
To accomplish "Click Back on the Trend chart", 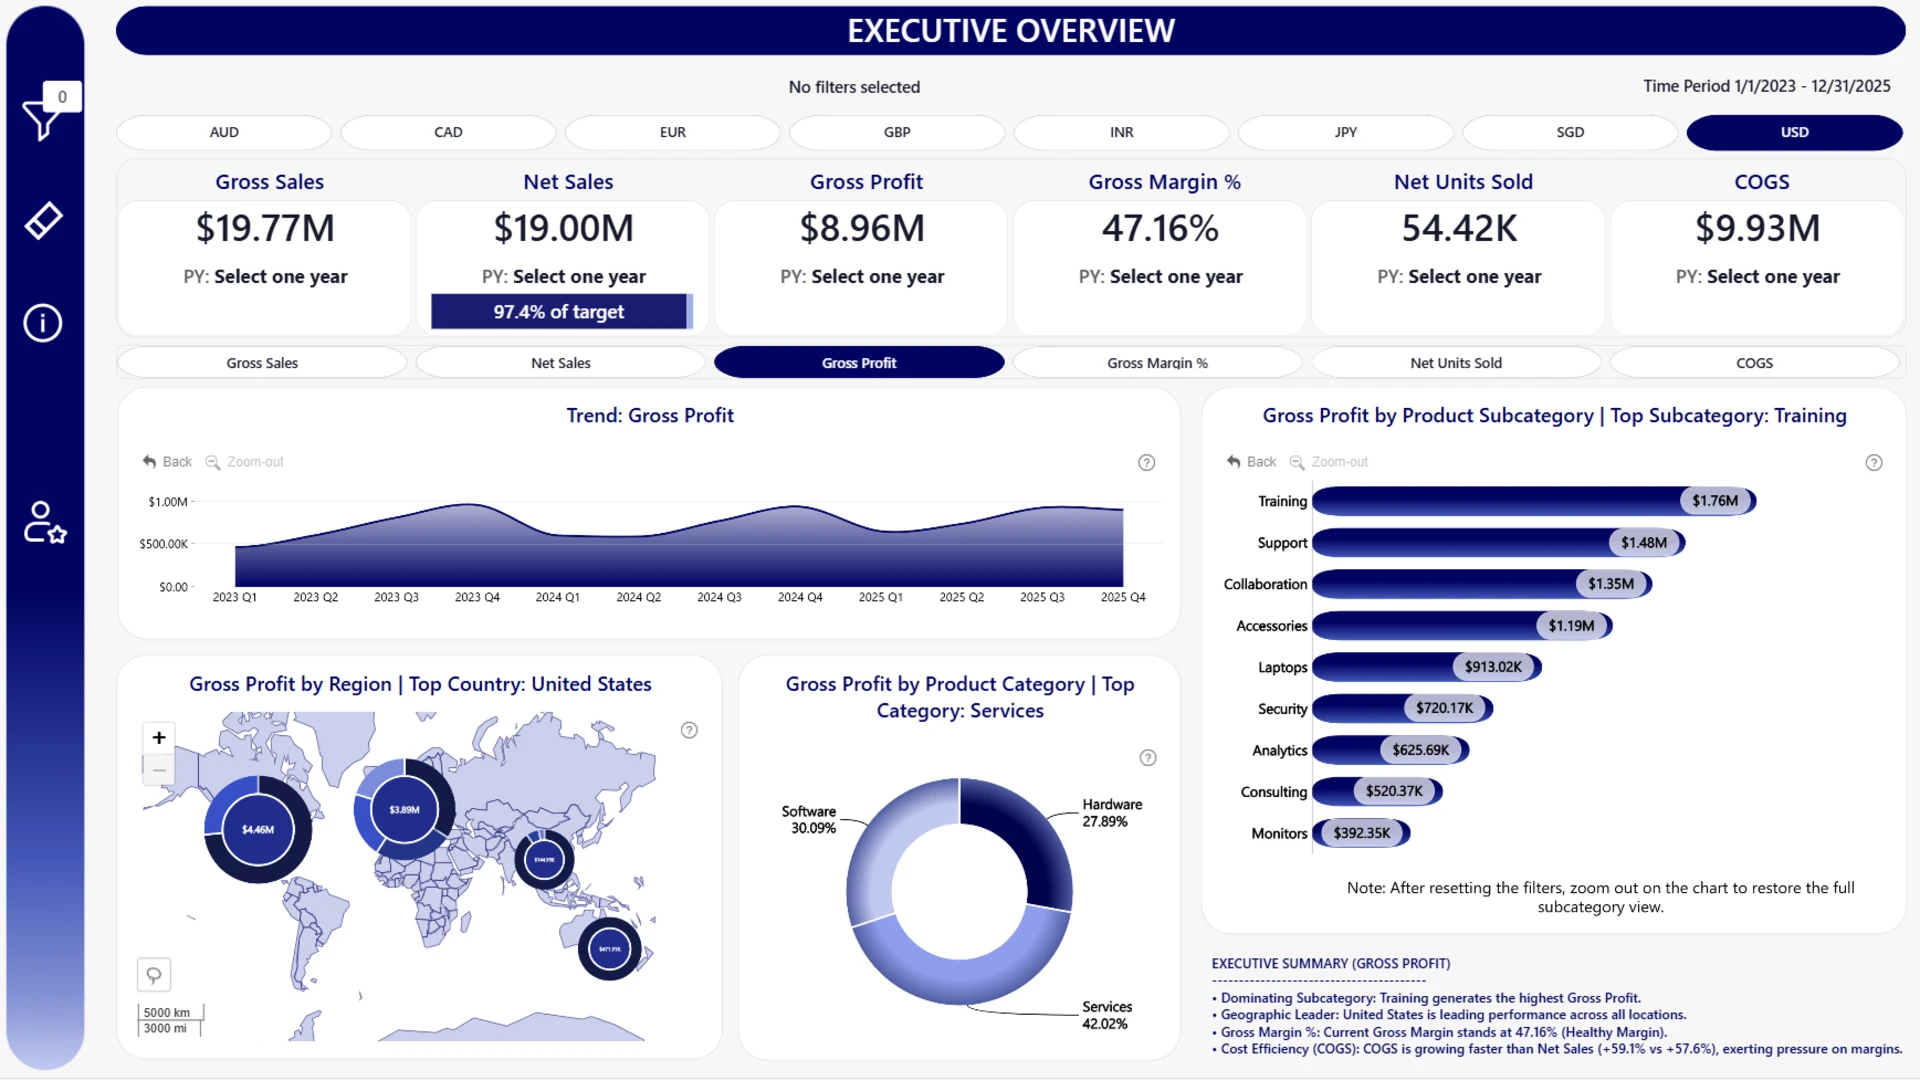I will pyautogui.click(x=167, y=462).
